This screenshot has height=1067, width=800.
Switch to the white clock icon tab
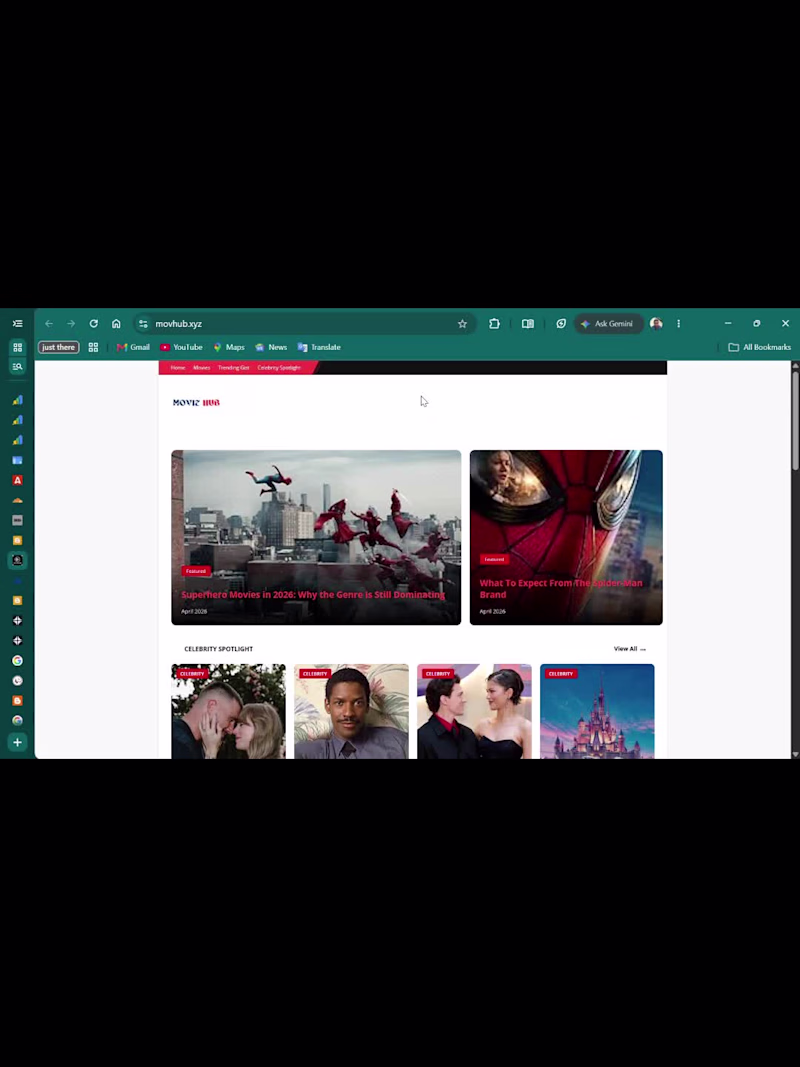pyautogui.click(x=18, y=680)
